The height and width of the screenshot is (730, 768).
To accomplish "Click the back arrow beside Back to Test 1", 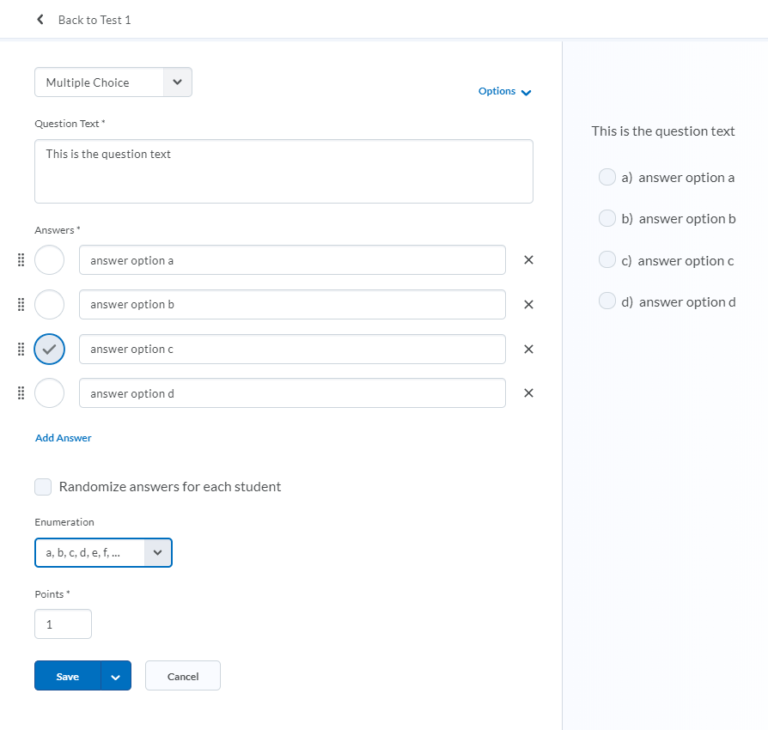I will coord(40,20).
